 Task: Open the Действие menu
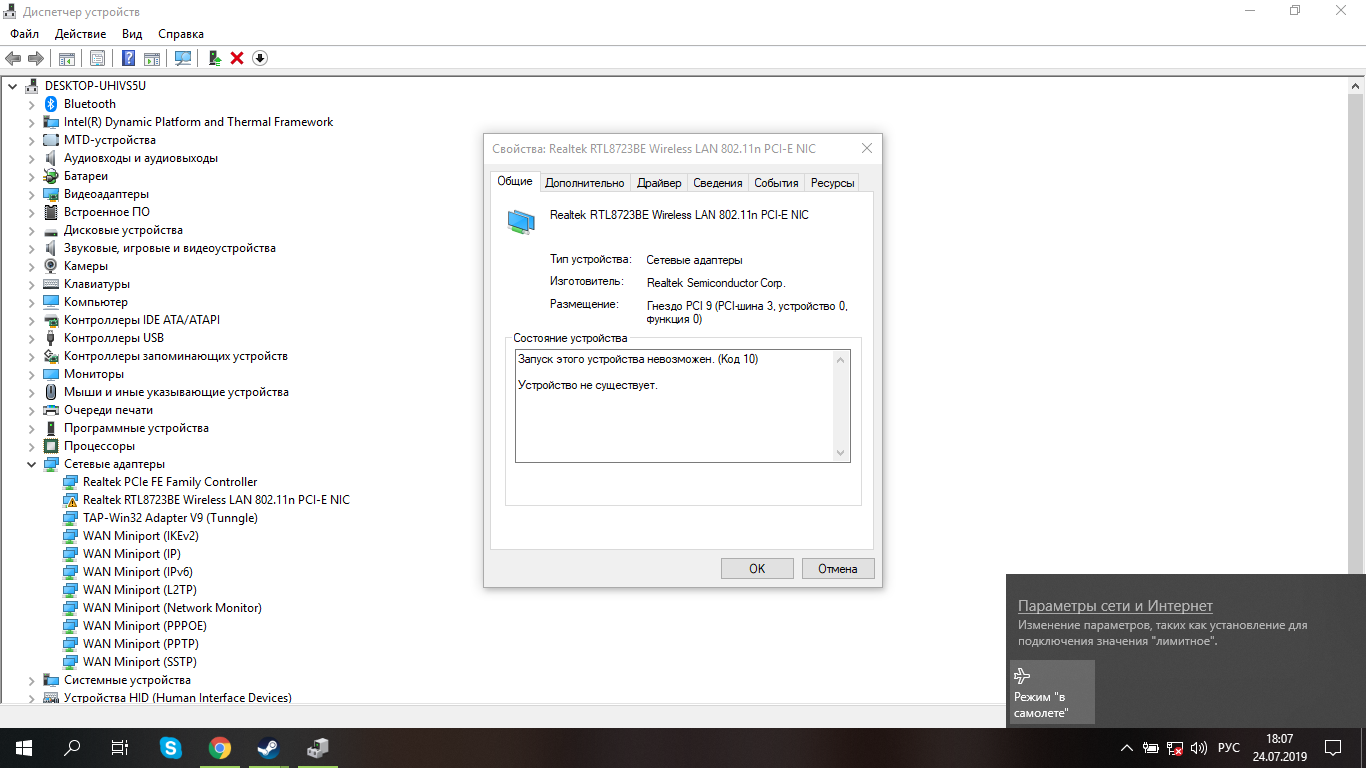[x=80, y=34]
